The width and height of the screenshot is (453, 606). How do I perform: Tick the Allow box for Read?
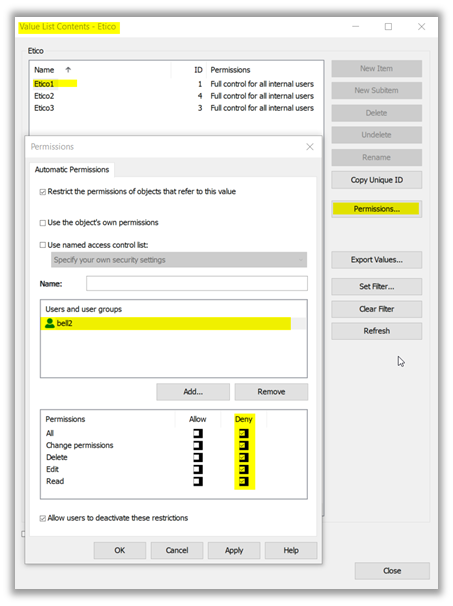pyautogui.click(x=198, y=481)
